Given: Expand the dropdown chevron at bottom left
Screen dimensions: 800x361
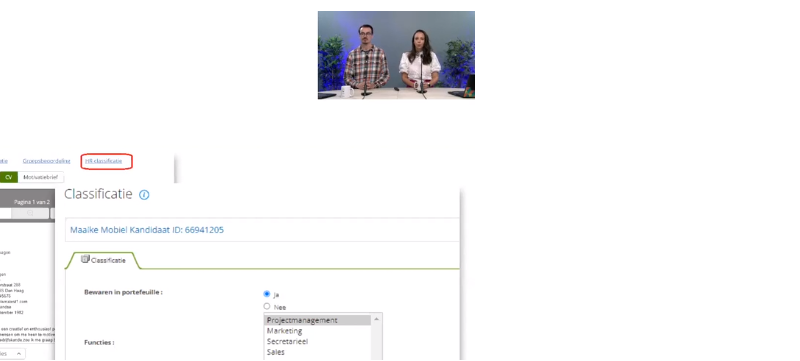Looking at the screenshot, I should tap(19, 353).
